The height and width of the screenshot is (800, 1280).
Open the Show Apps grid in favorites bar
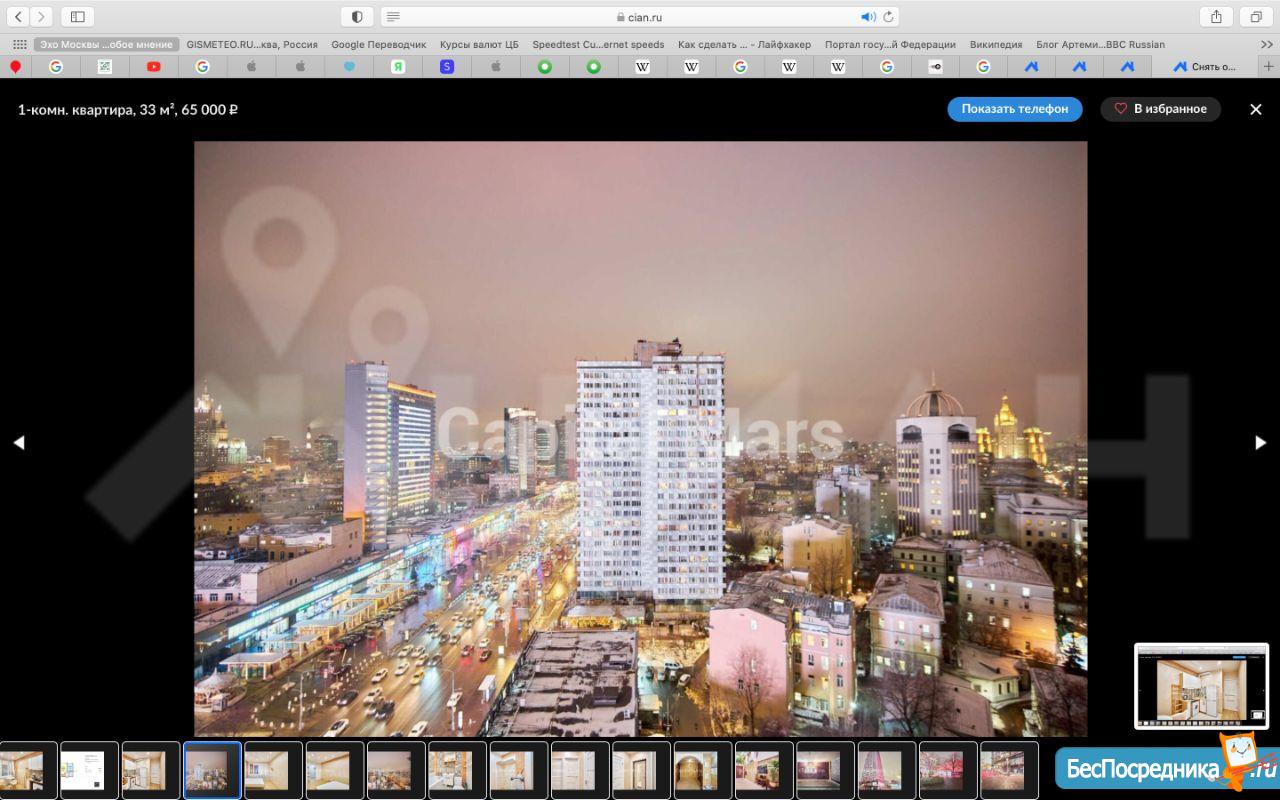coord(19,45)
